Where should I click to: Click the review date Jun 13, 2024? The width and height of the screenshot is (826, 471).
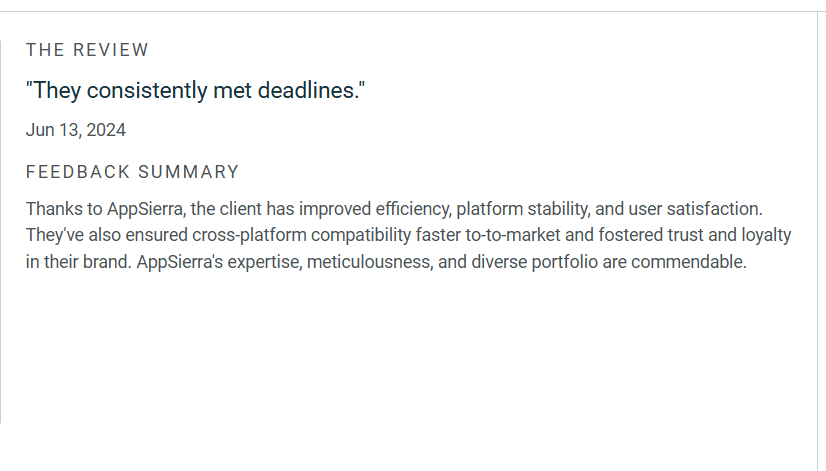76,130
